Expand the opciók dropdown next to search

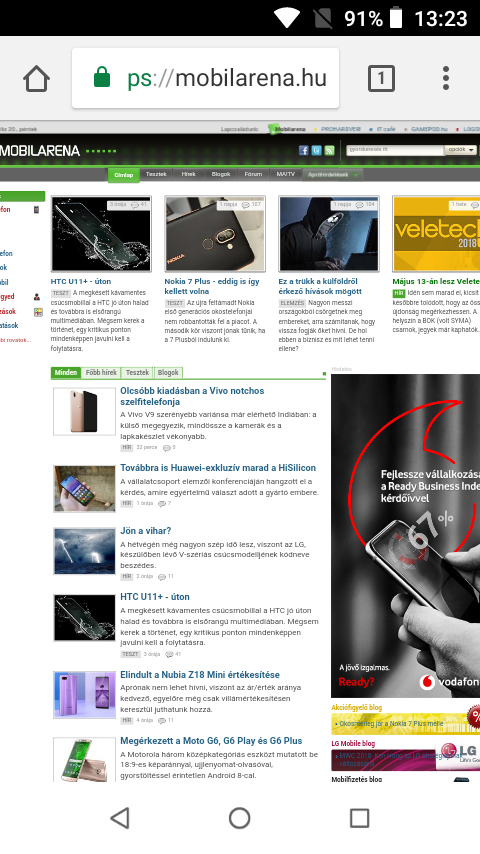[x=460, y=150]
